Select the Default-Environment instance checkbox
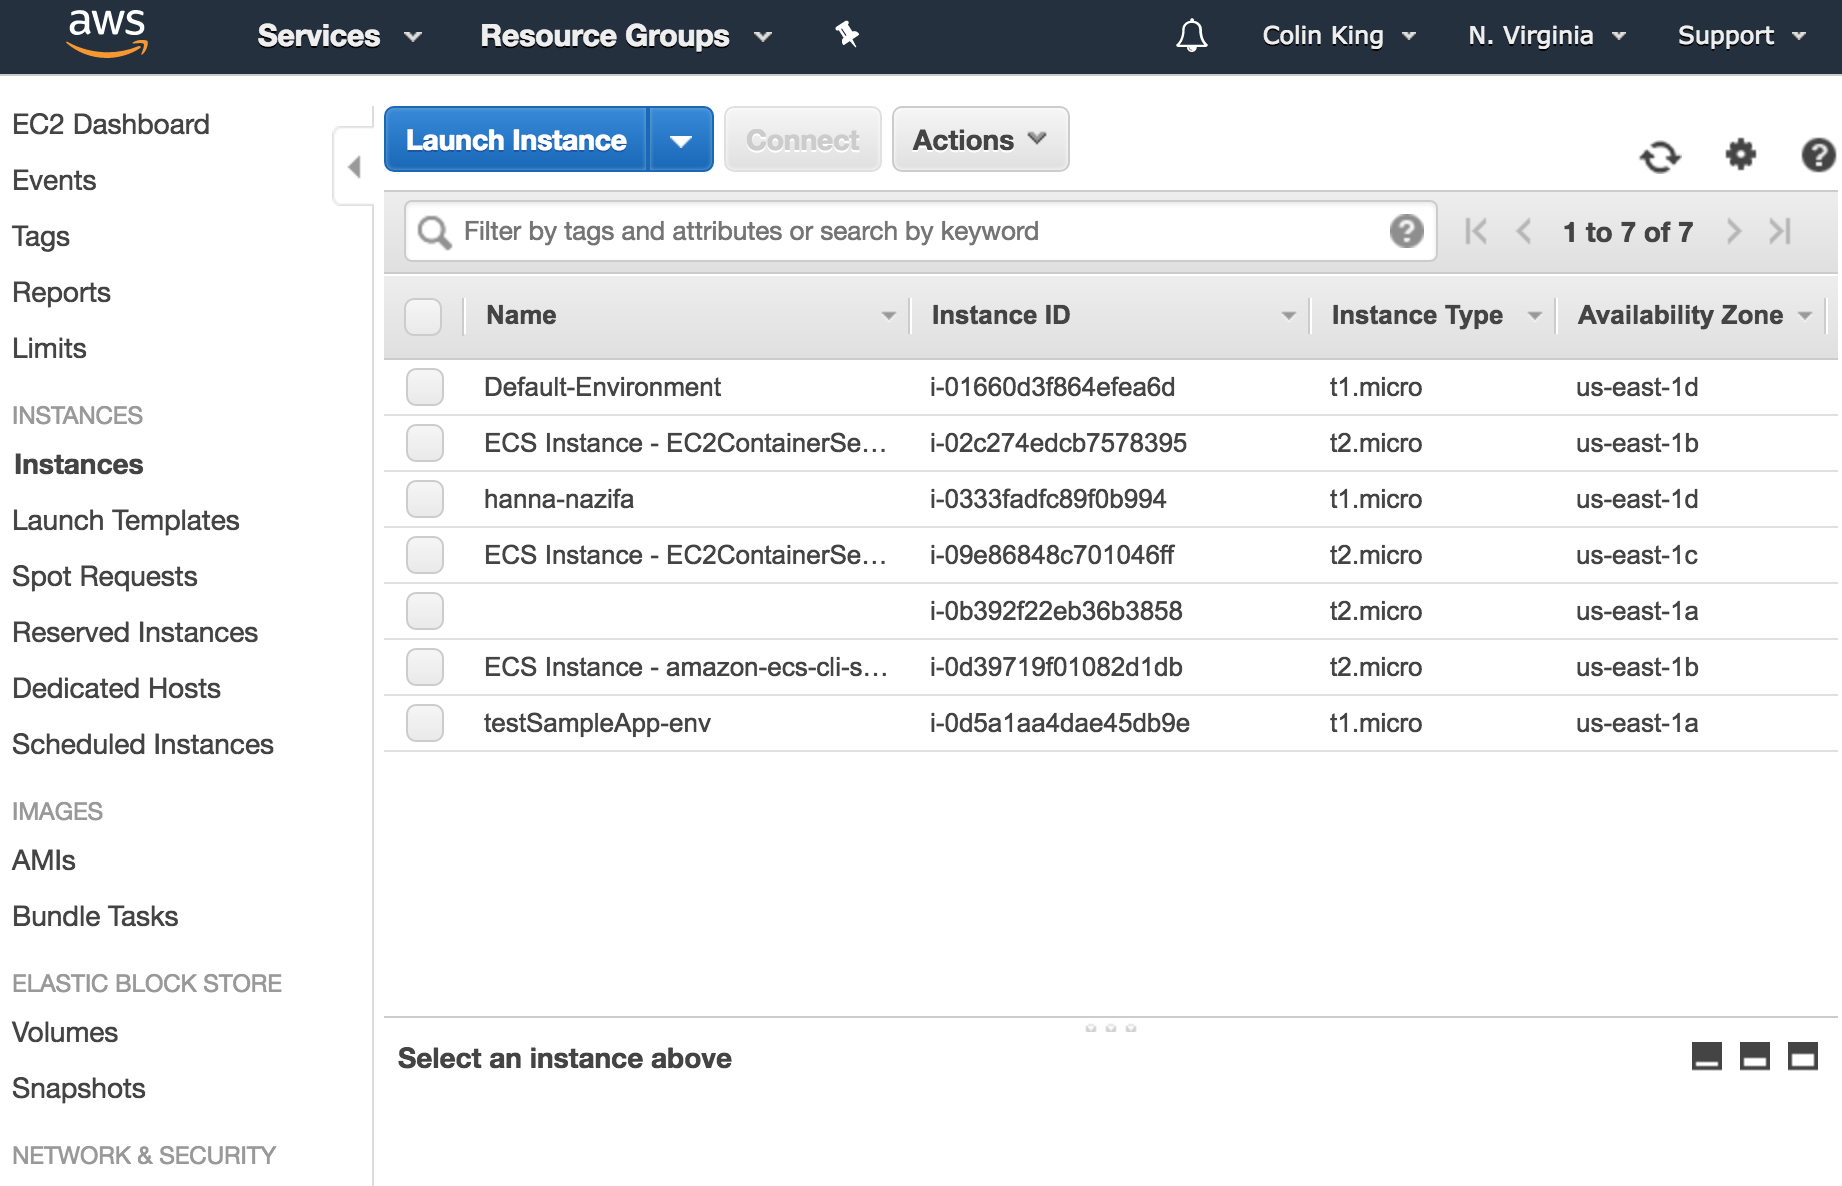 425,387
